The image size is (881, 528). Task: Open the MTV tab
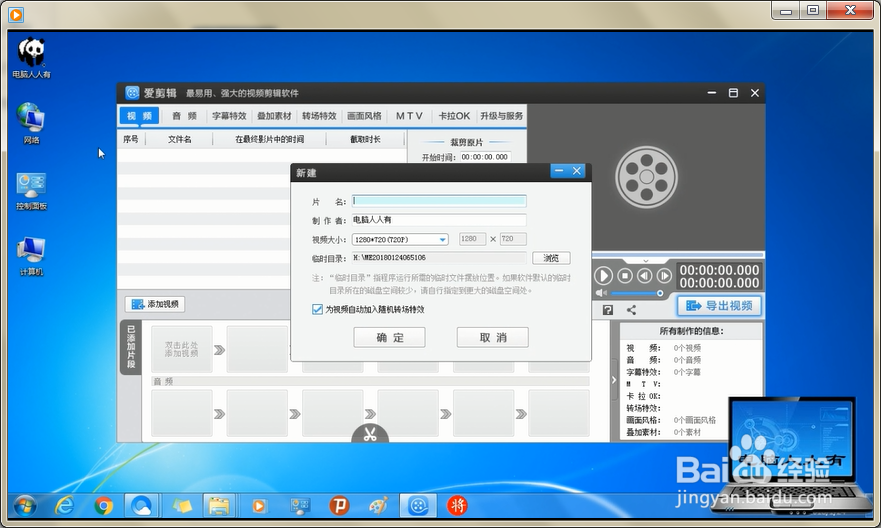point(409,116)
